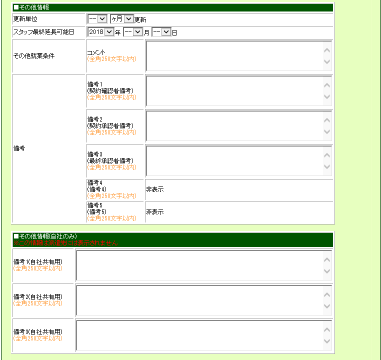This screenshot has width=381, height=360.
Task: Click scroll-down arrow in 備考2 text area
Action: tap(327, 132)
